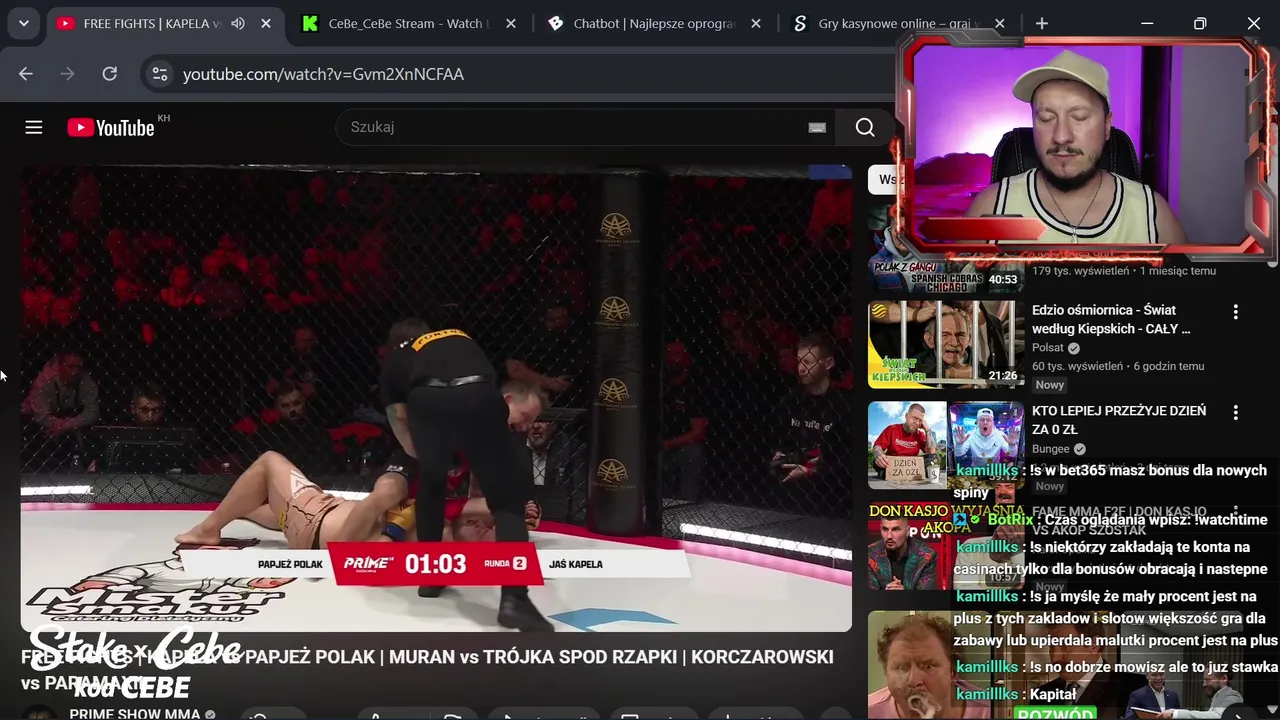The height and width of the screenshot is (720, 1280).
Task: Open a new browser tab
Action: pos(1042,23)
